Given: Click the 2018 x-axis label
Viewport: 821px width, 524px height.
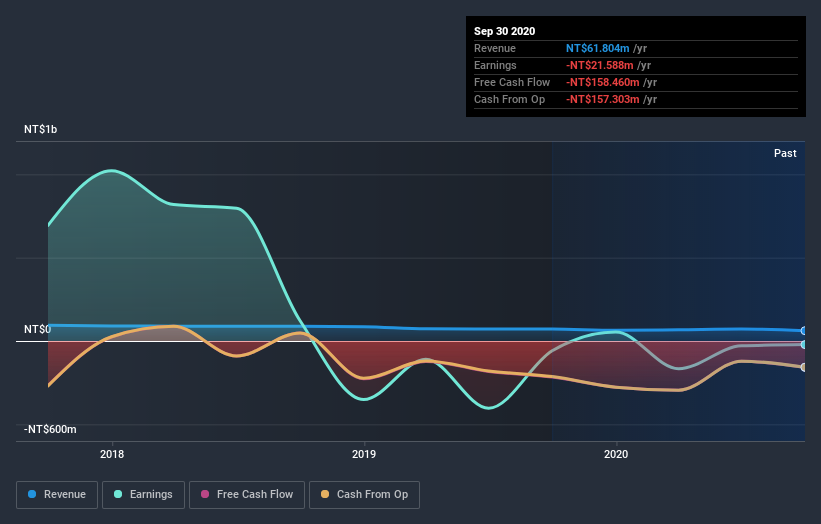Looking at the screenshot, I should pyautogui.click(x=112, y=454).
